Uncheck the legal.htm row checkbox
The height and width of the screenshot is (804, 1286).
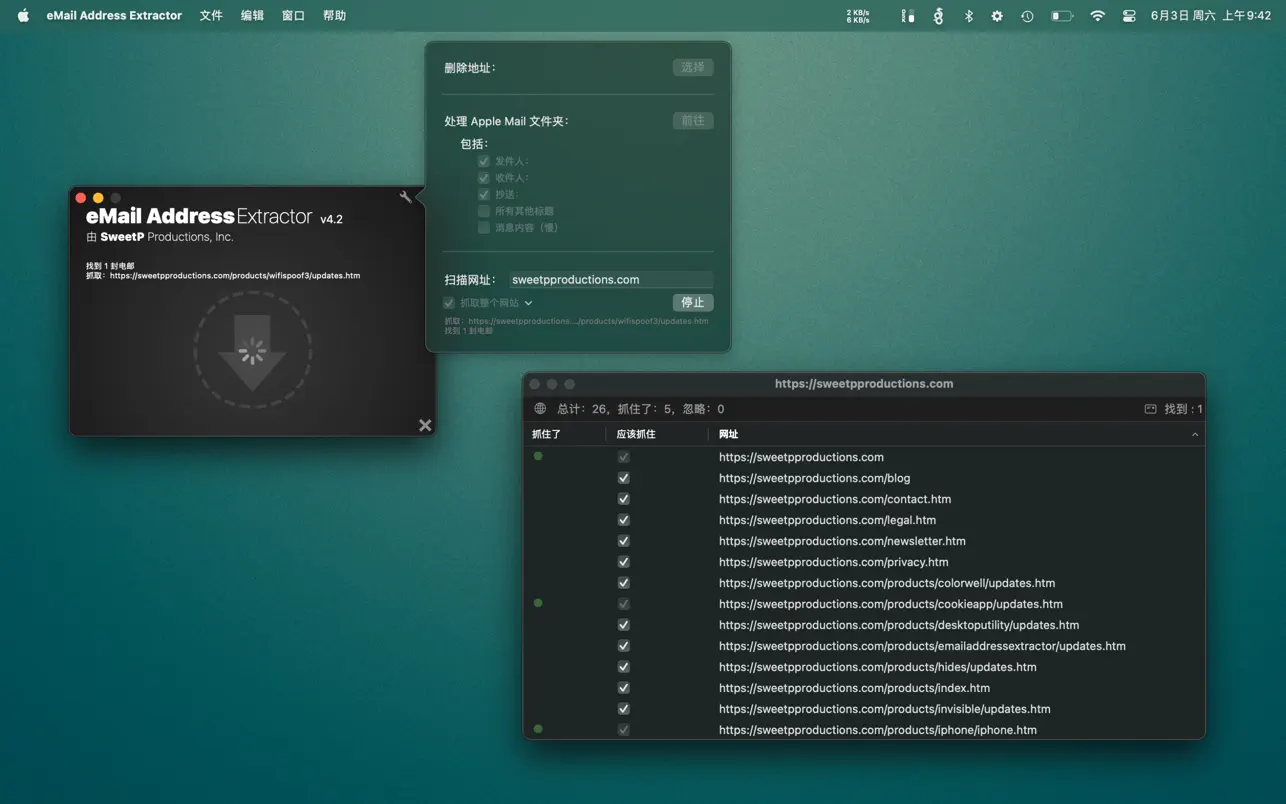pyautogui.click(x=624, y=520)
